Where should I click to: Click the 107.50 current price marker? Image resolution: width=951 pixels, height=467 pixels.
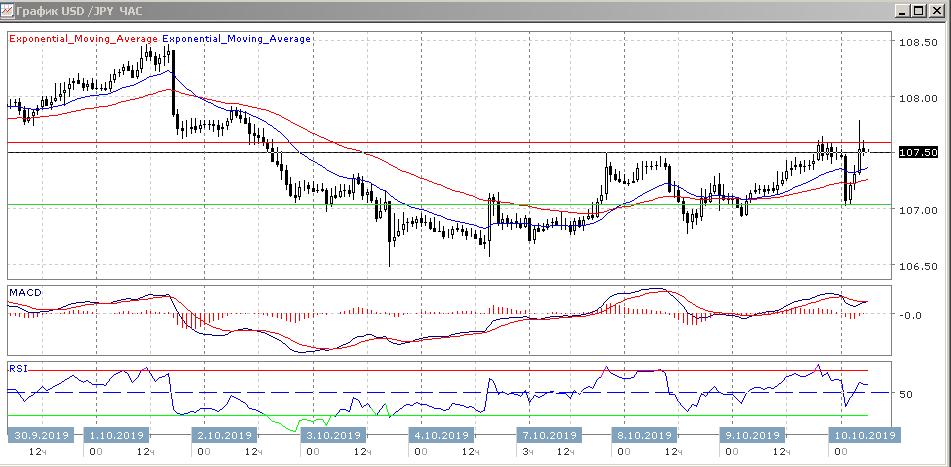click(918, 152)
